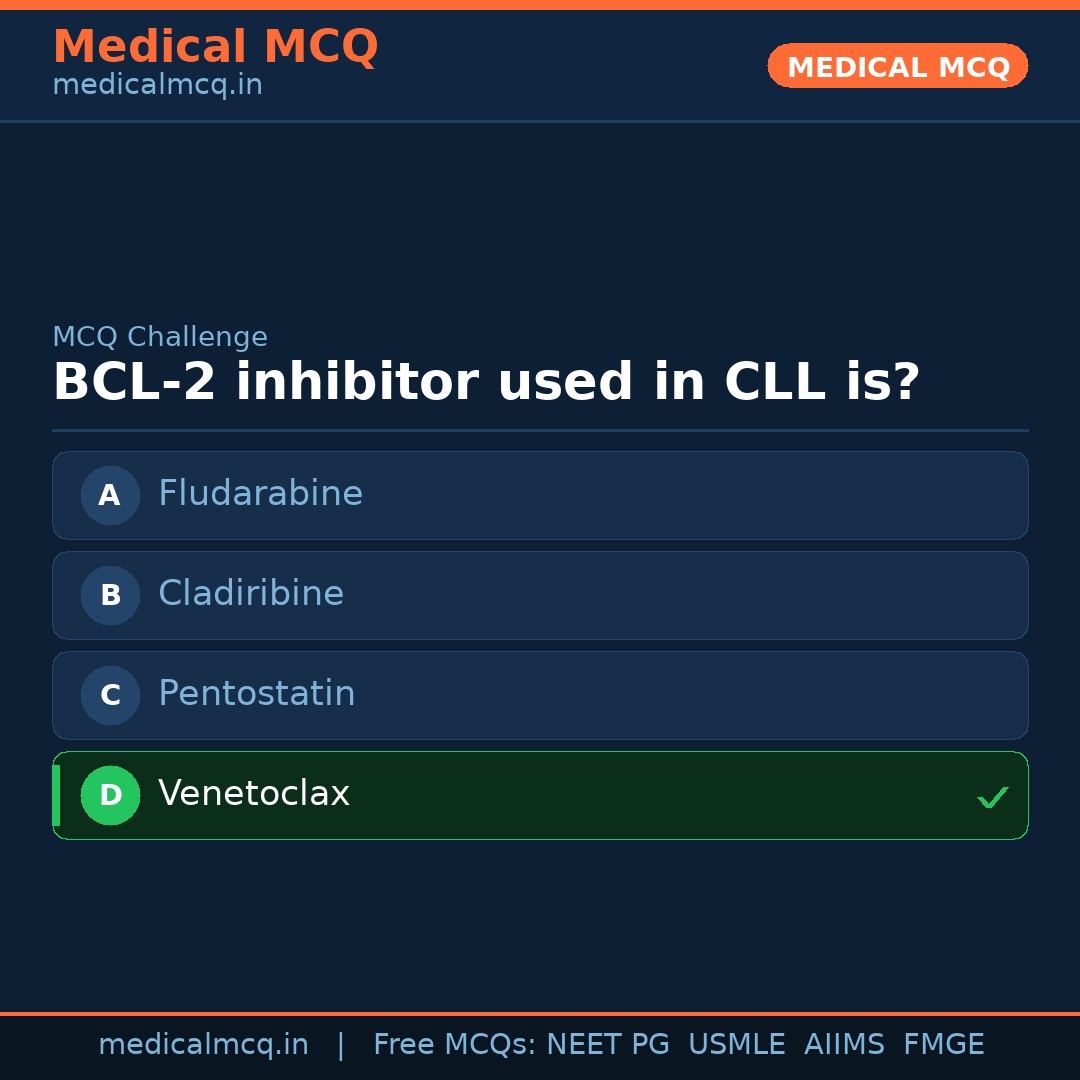Click NEET PG in the footer
Image resolution: width=1080 pixels, height=1080 pixels.
point(608,1045)
